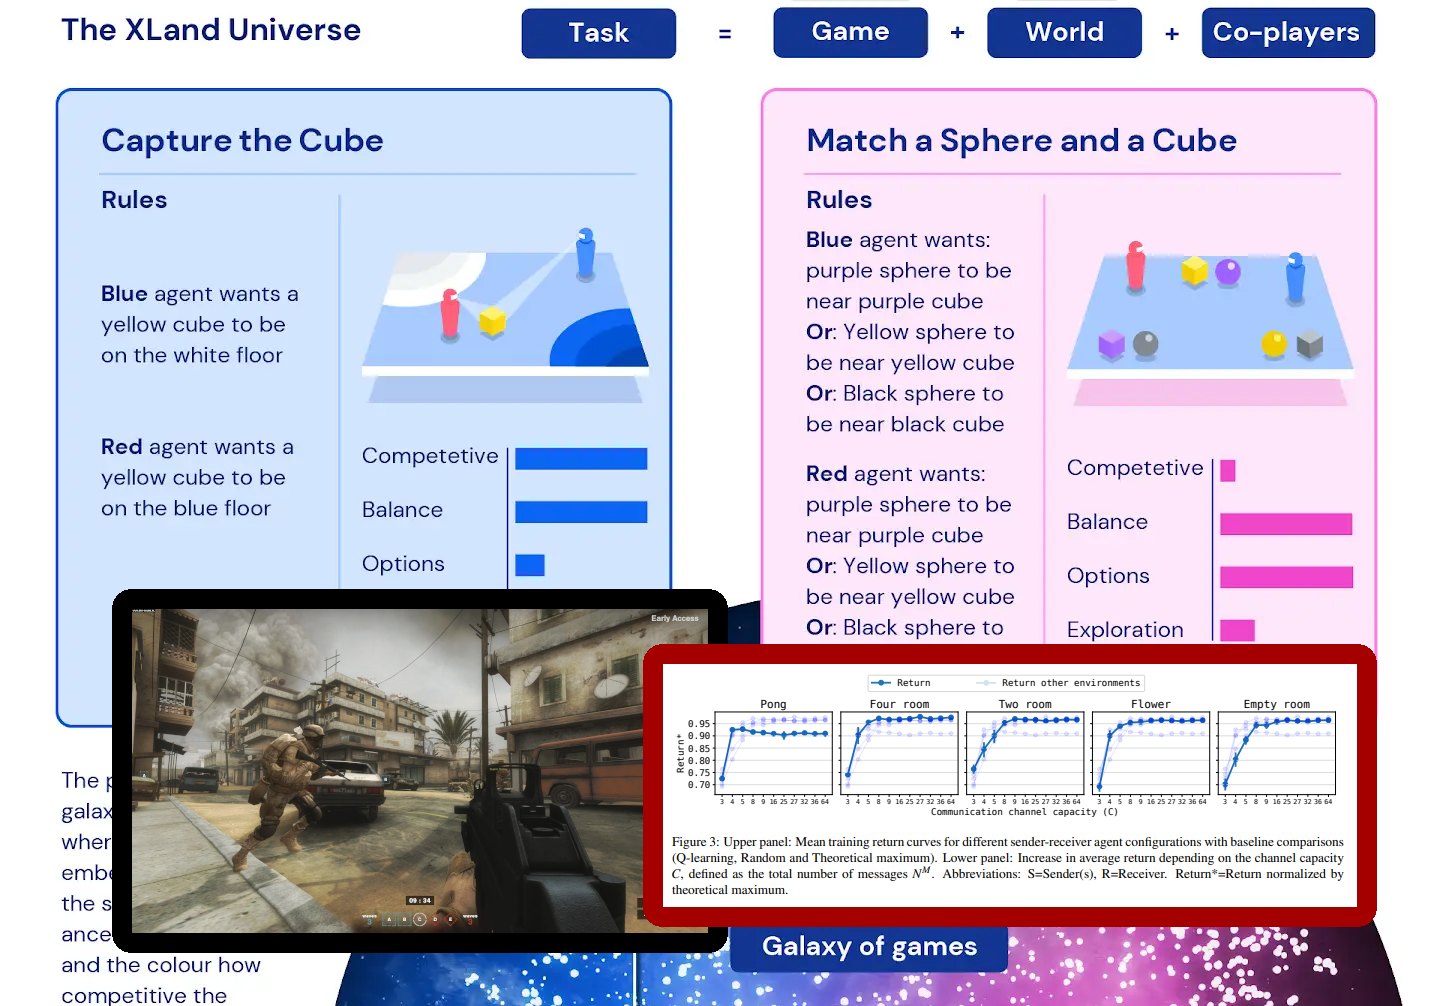
Task: Click the Four room chart
Action: (x=899, y=751)
